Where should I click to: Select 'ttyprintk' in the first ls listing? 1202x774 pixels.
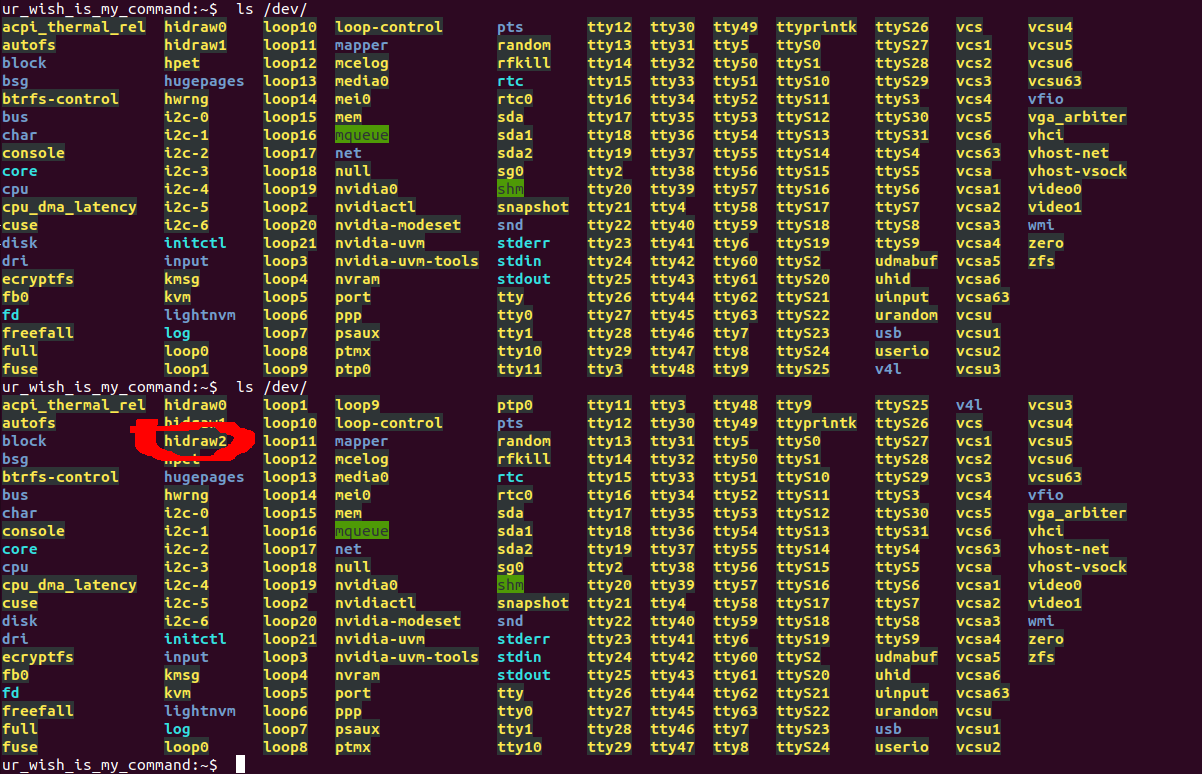(817, 27)
